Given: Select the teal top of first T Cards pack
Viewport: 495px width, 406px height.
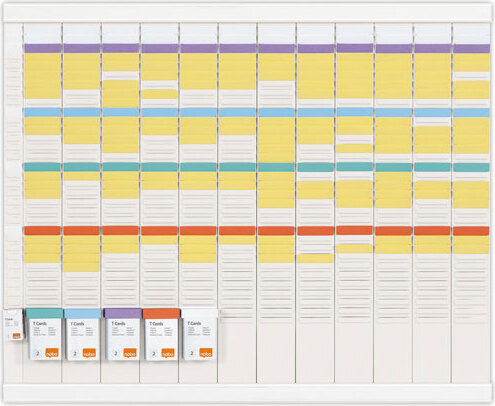Looking at the screenshot, I should [x=44, y=313].
